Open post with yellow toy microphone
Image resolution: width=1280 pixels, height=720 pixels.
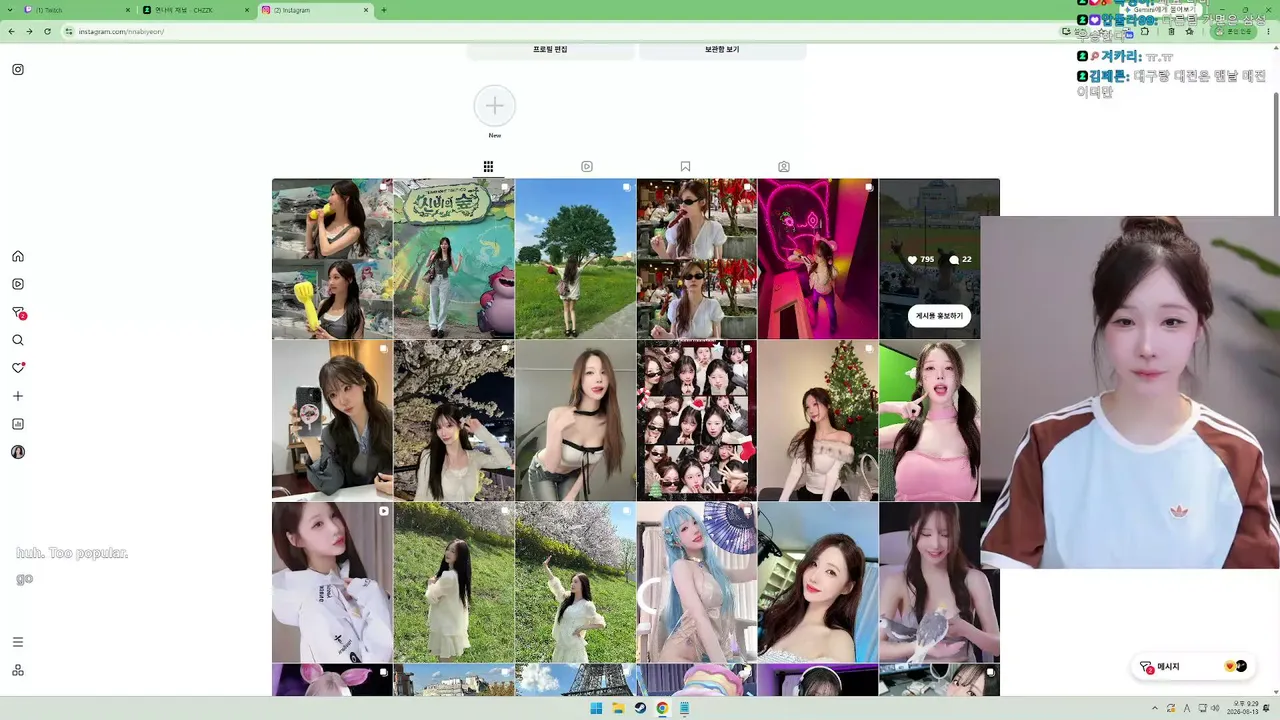click(x=332, y=259)
